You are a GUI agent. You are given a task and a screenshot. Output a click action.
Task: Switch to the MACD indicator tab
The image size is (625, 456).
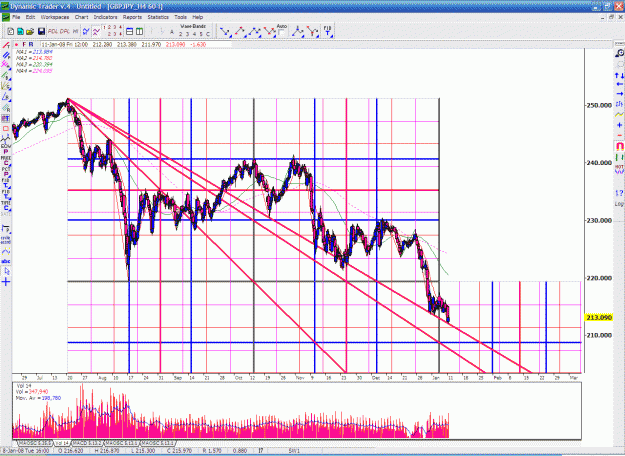click(87, 443)
